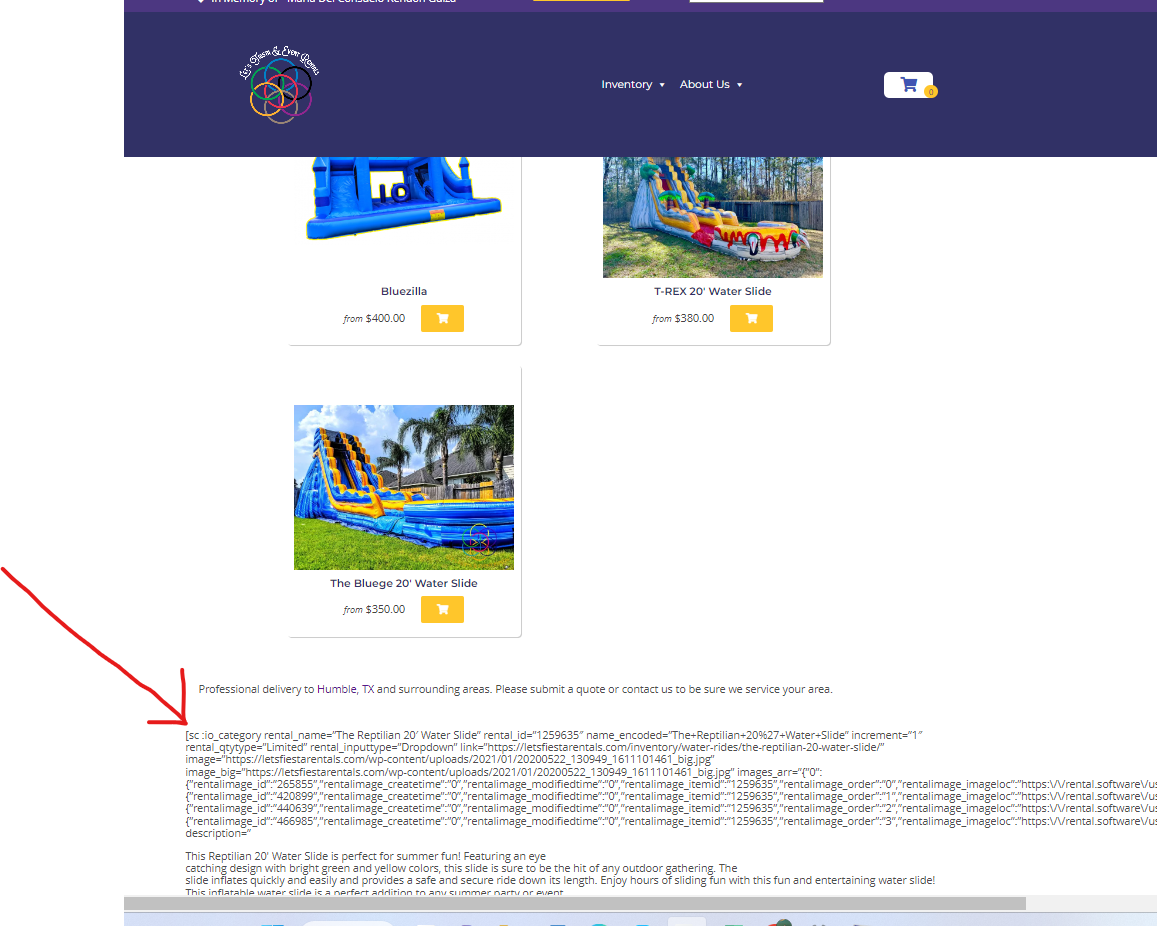Open the T-REX 20' Water Slide title link
1157x926 pixels.
click(x=712, y=292)
